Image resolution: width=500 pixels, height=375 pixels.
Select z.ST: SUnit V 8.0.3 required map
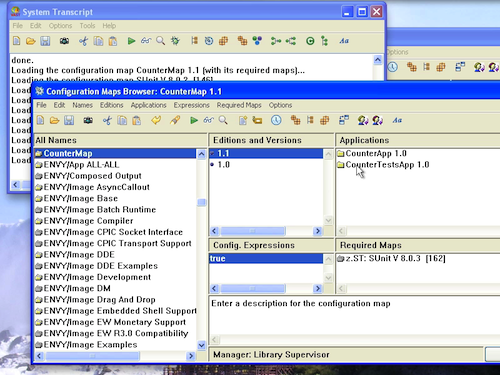click(391, 258)
